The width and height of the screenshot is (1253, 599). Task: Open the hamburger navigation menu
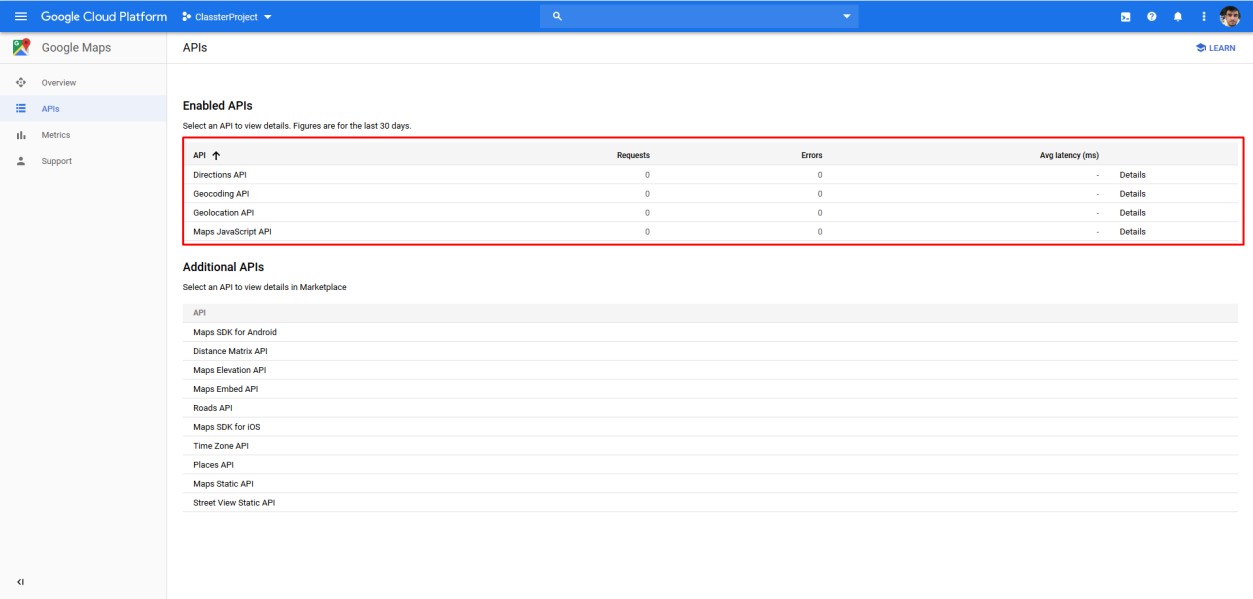(x=20, y=16)
